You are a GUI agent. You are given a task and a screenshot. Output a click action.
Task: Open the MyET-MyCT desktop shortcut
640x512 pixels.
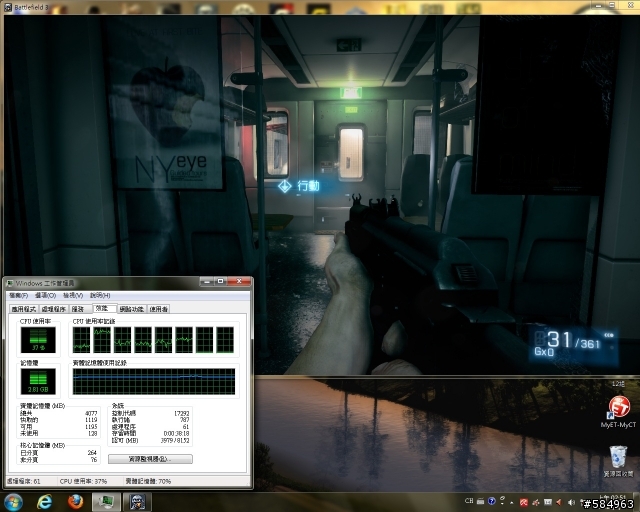click(618, 412)
